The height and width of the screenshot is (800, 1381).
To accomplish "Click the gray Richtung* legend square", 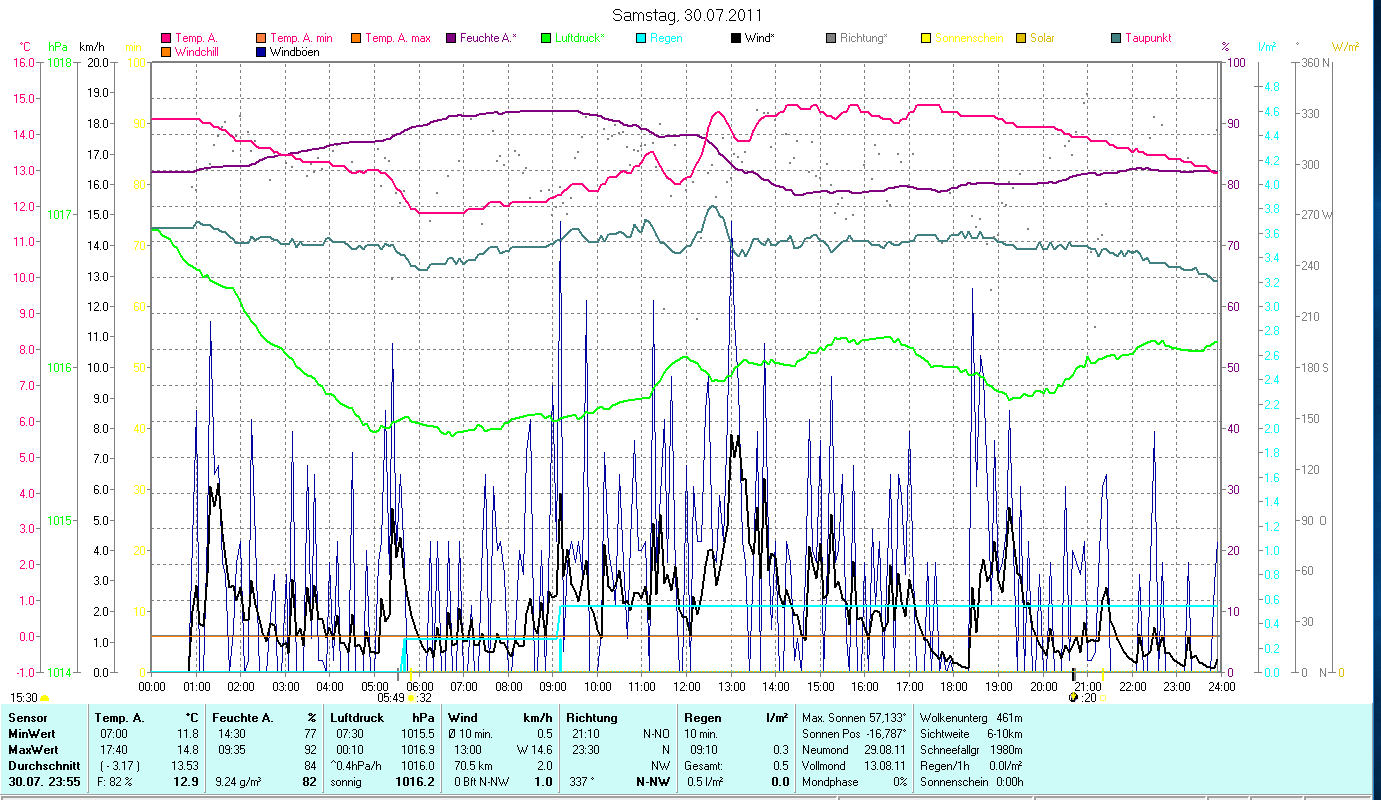I will 831,39.
